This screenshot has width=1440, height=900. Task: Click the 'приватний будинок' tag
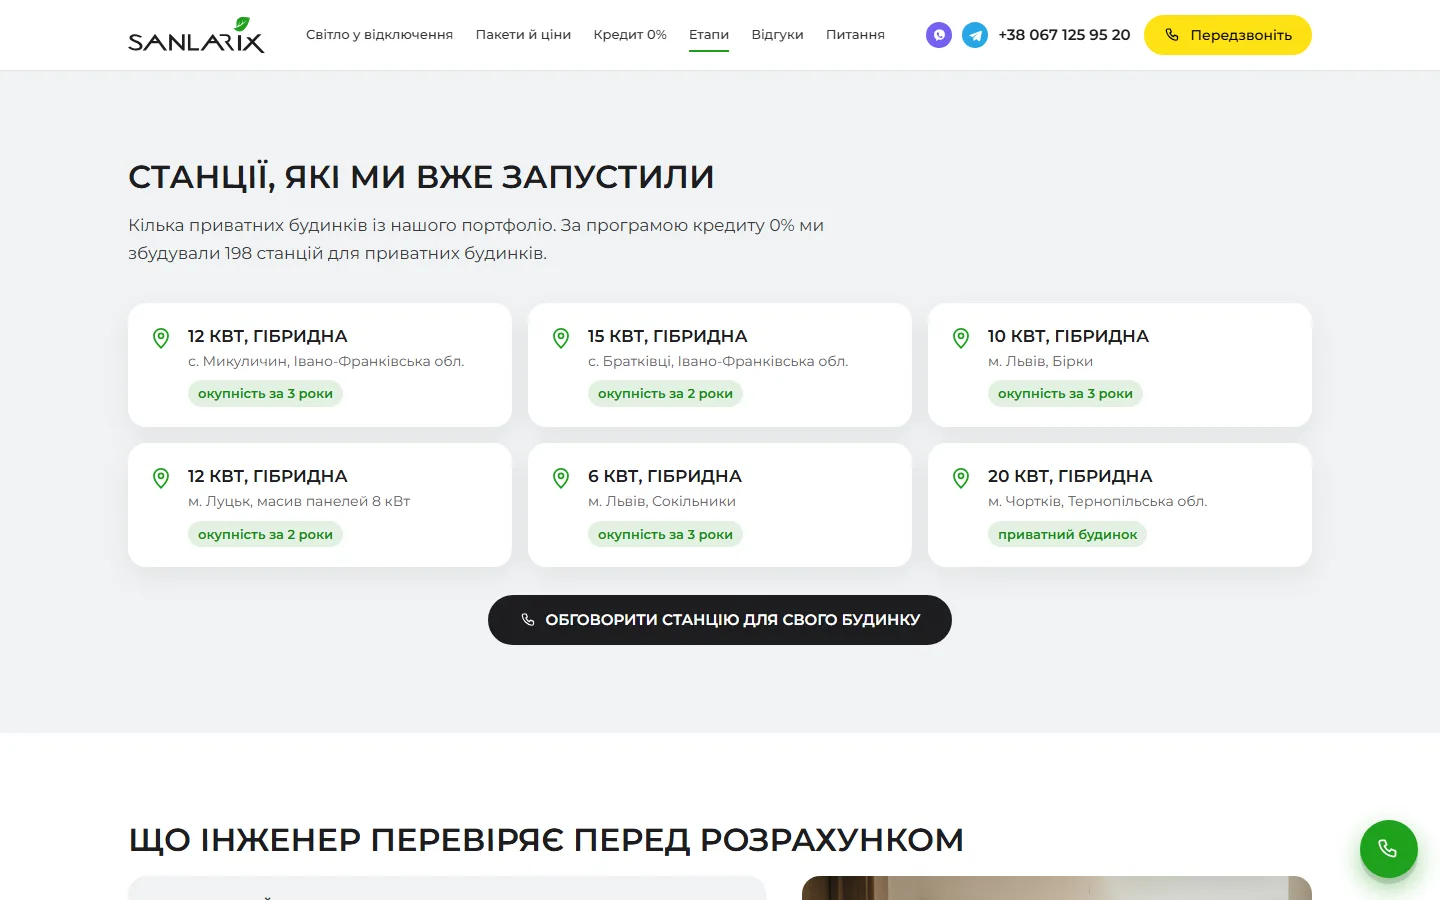[x=1068, y=534]
